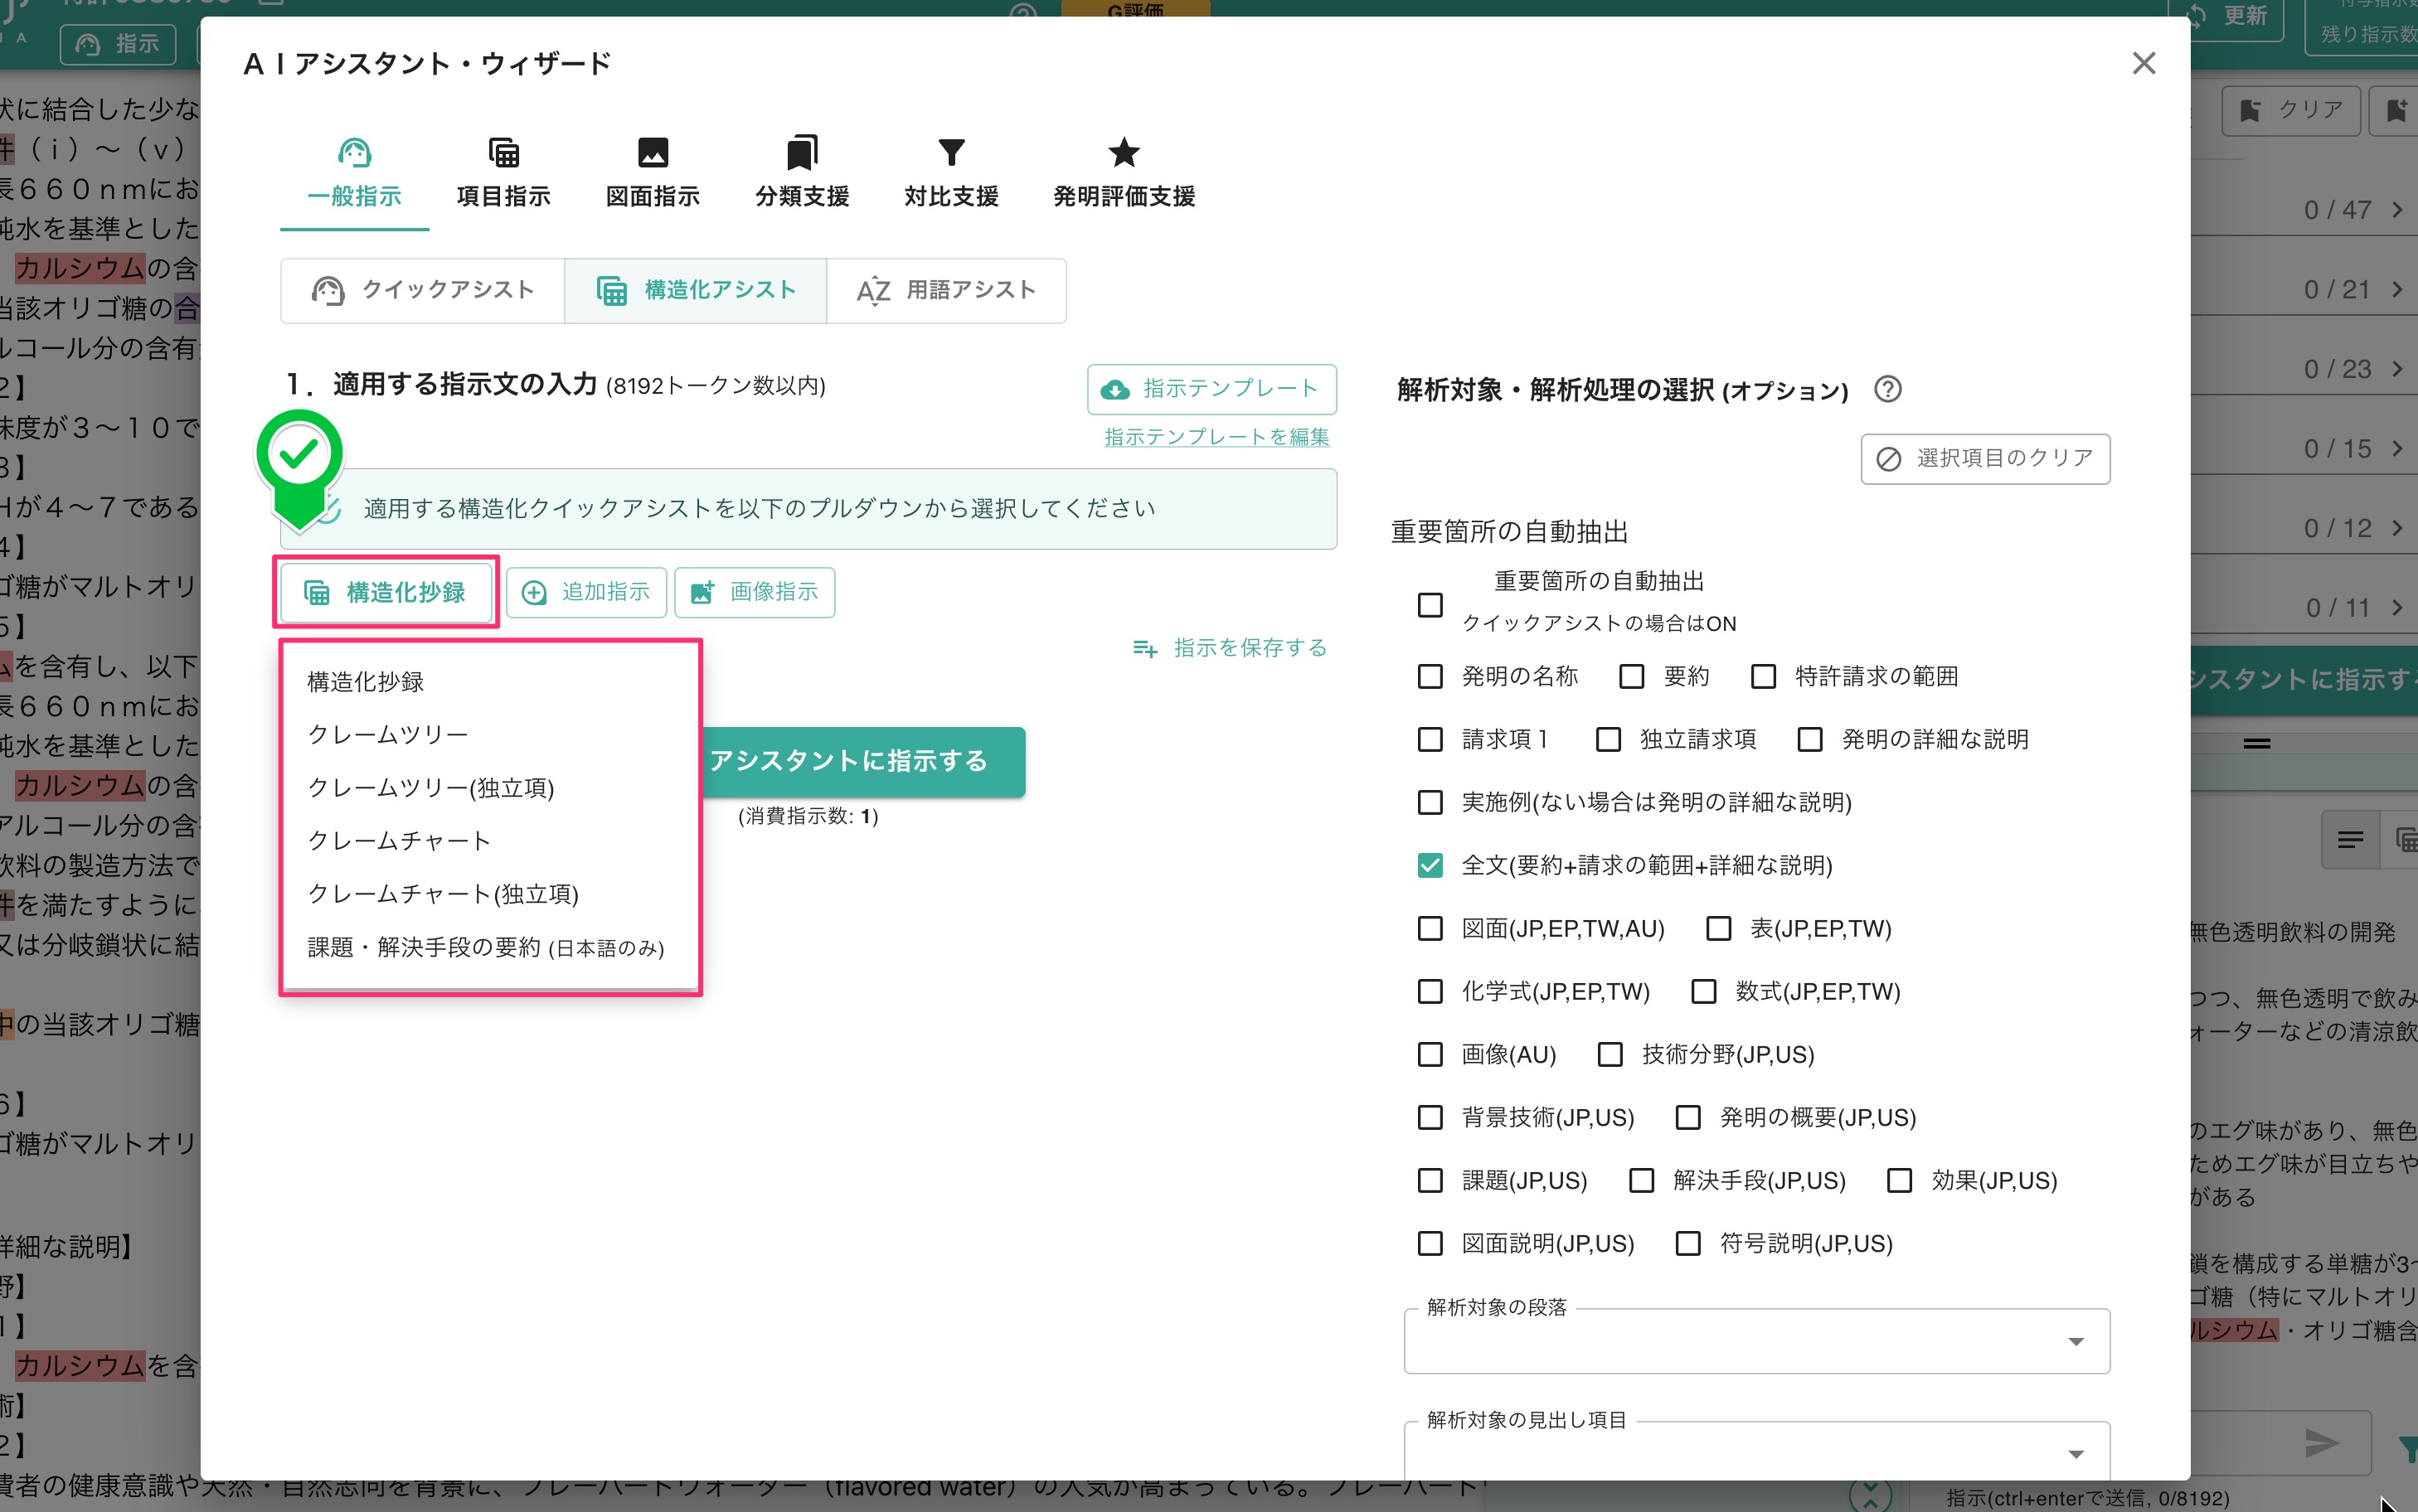
Task: Click the 指示テンプレート download button
Action: pos(1211,389)
